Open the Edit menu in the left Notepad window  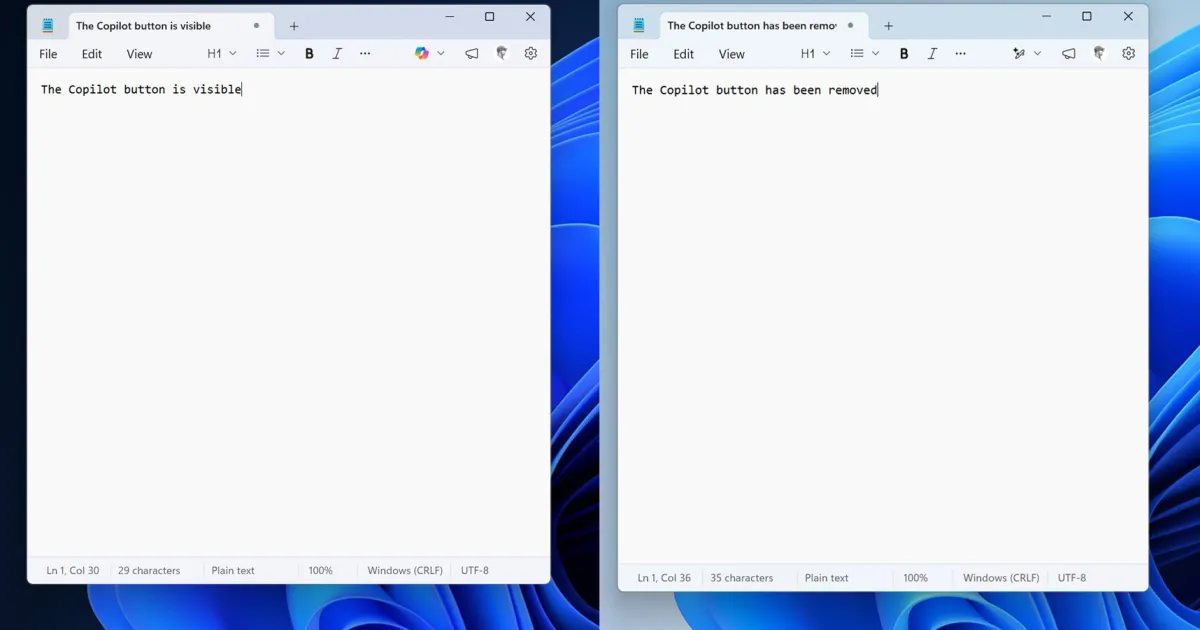92,54
